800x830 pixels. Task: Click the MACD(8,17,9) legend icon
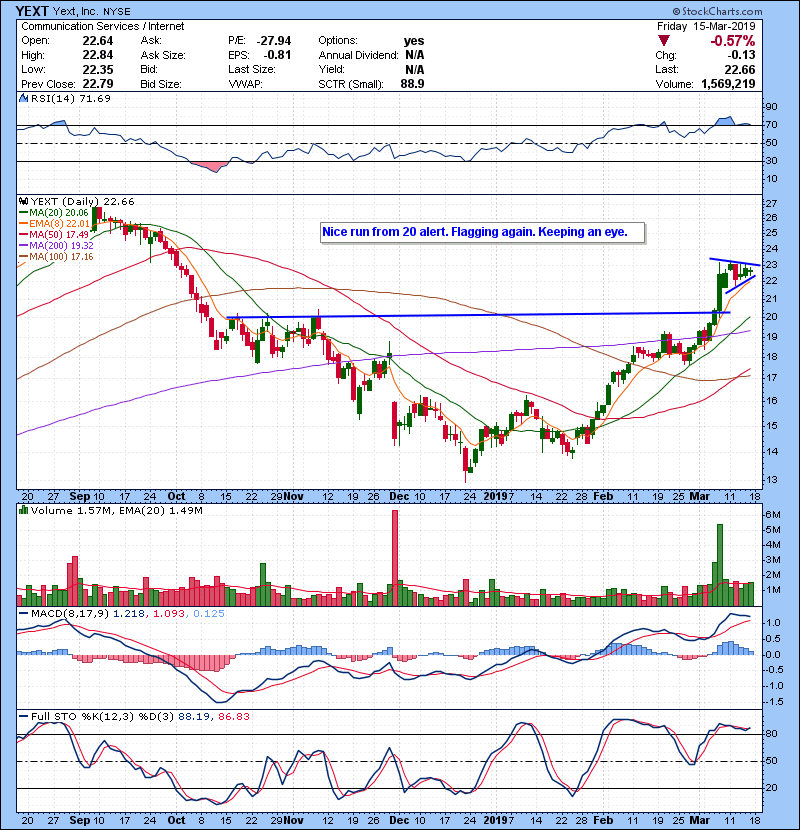[x=24, y=612]
